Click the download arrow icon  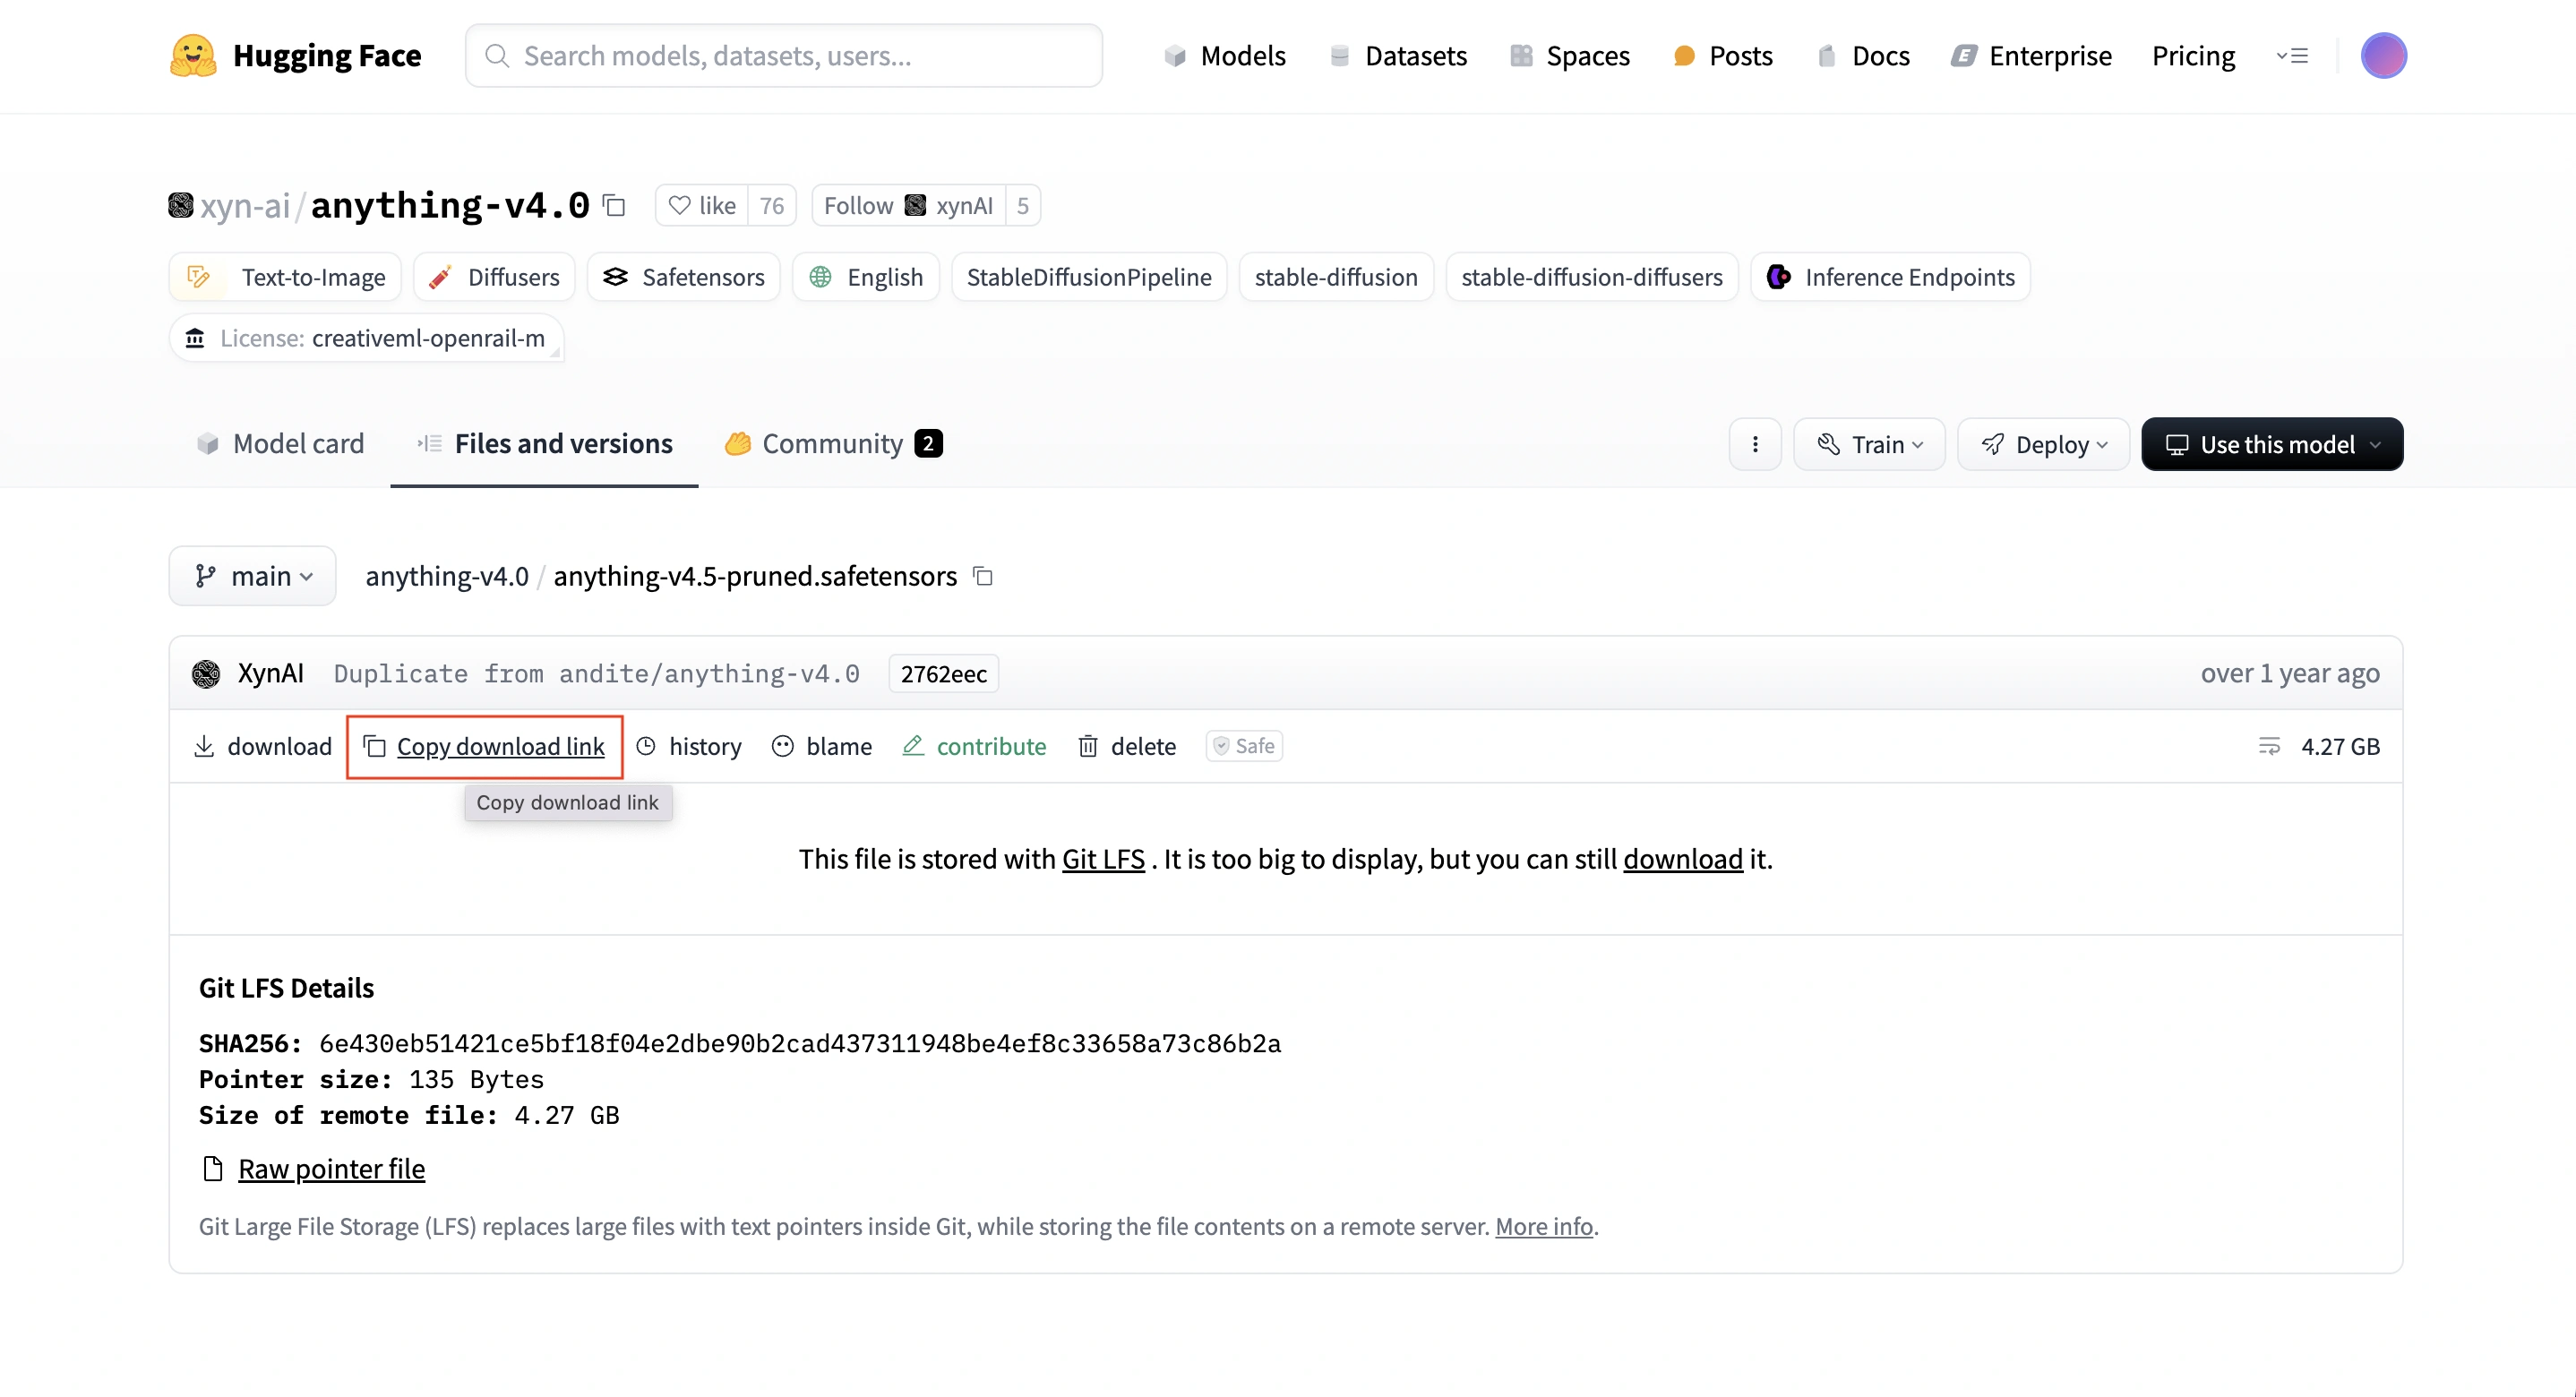coord(204,746)
